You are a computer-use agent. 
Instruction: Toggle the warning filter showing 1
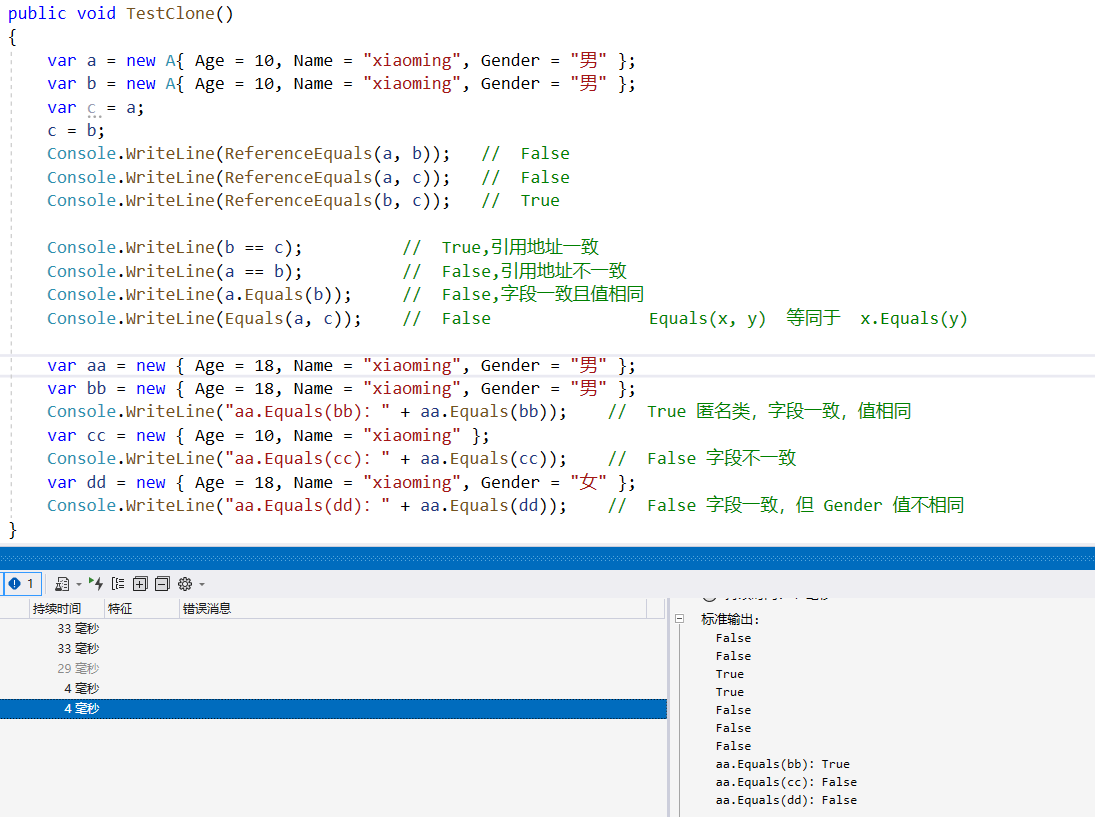(21, 584)
